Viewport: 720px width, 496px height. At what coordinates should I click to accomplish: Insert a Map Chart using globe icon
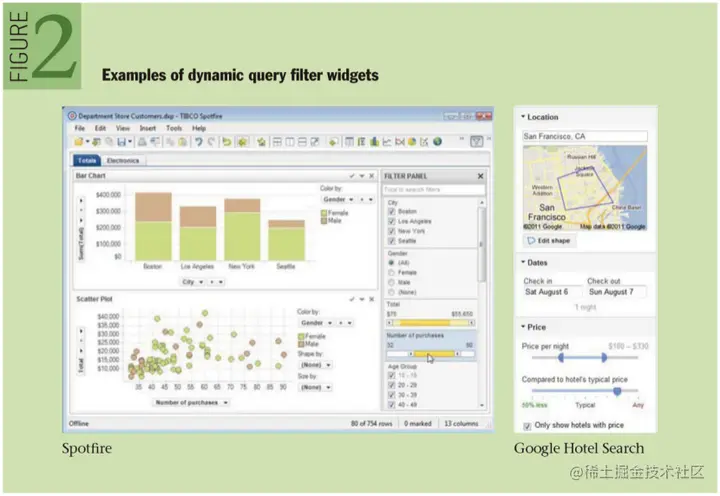437,142
